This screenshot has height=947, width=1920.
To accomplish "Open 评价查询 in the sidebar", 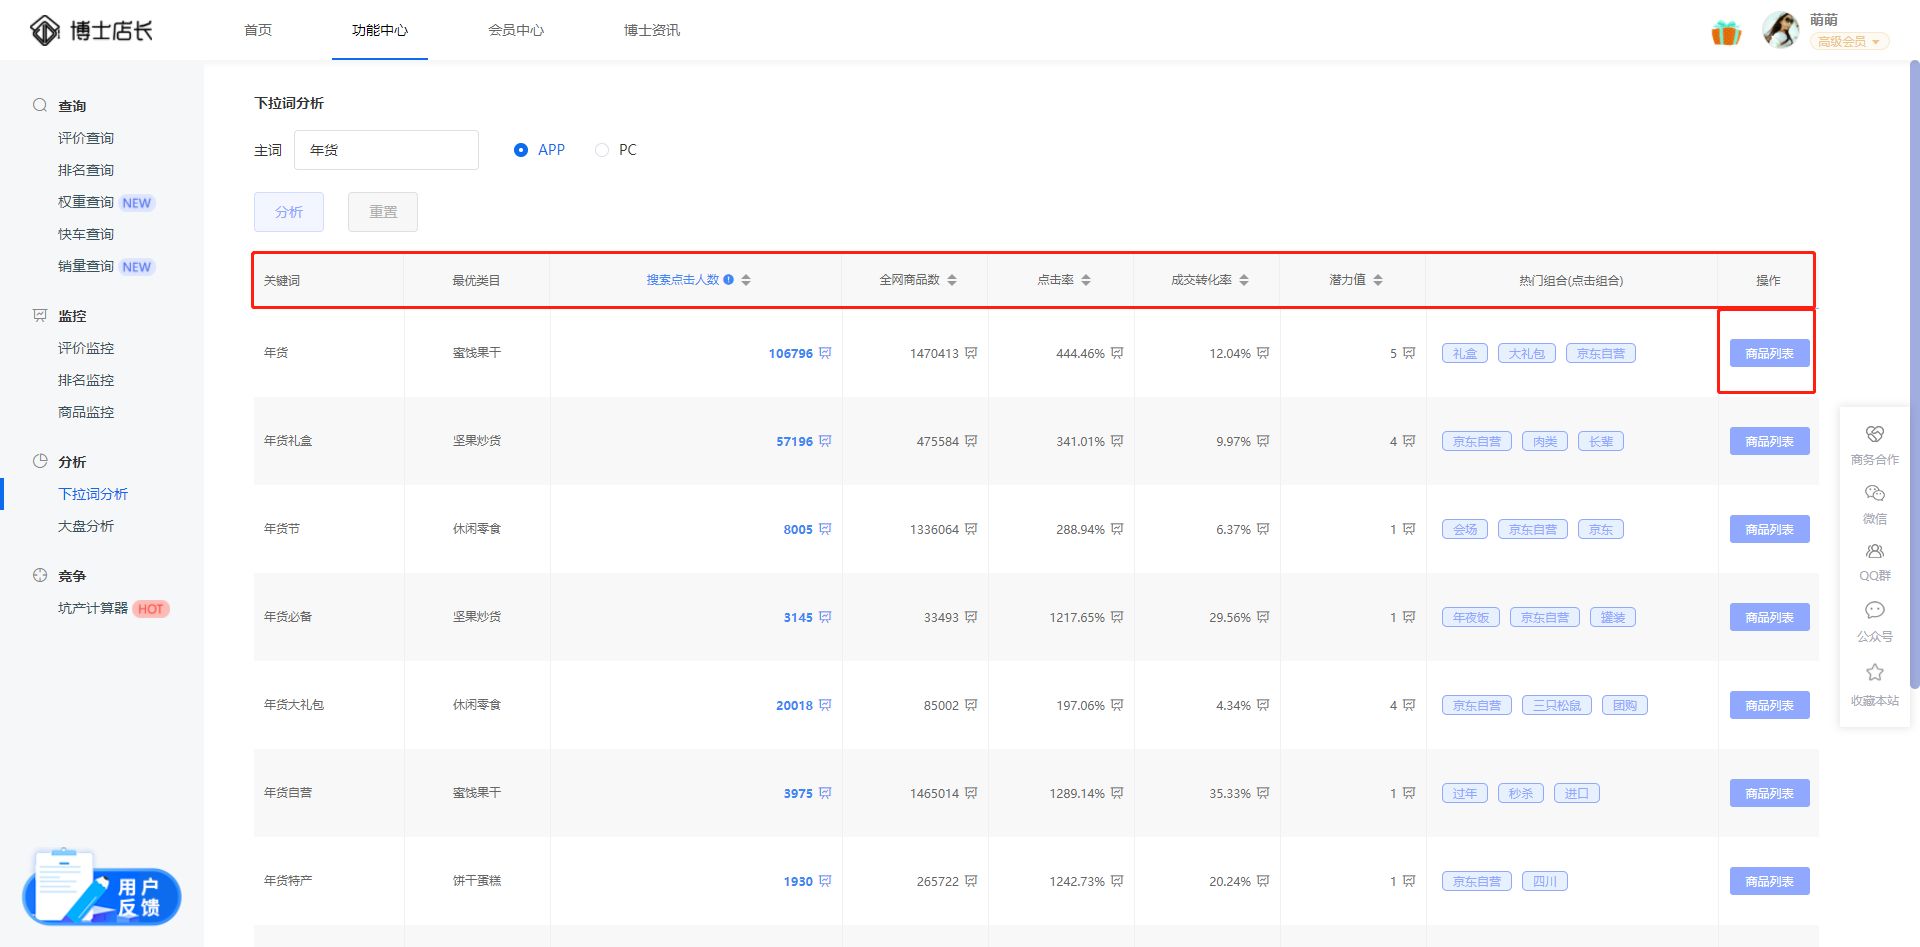I will click(x=86, y=138).
